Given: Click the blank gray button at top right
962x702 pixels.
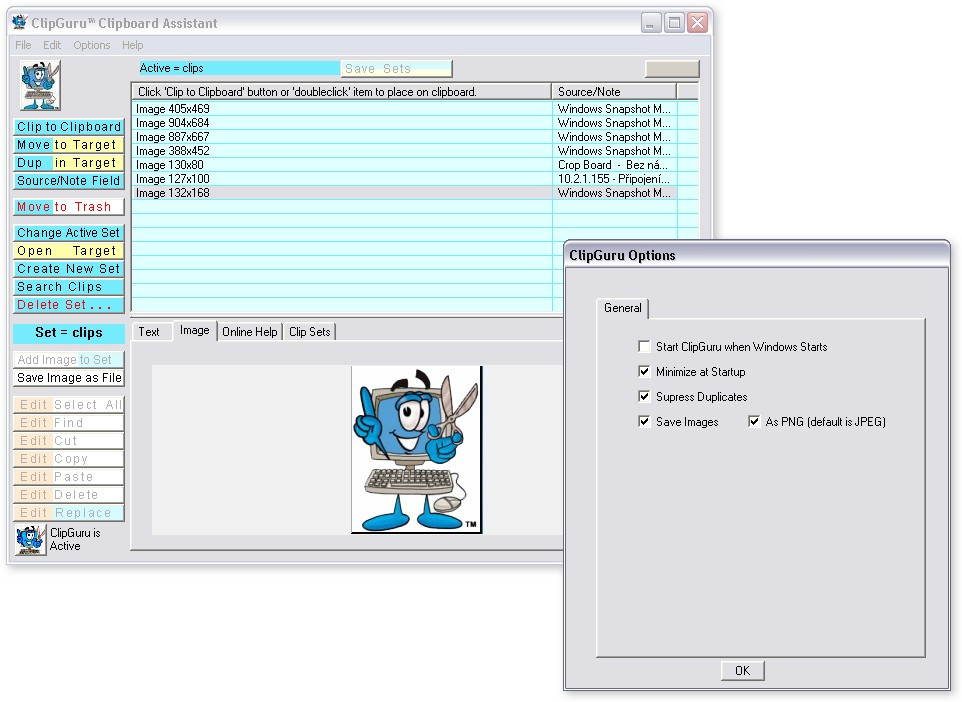Looking at the screenshot, I should pos(672,69).
